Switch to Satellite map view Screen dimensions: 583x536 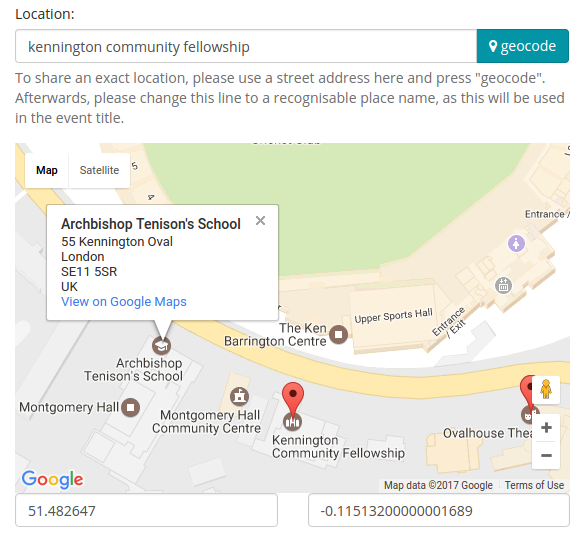coord(99,170)
